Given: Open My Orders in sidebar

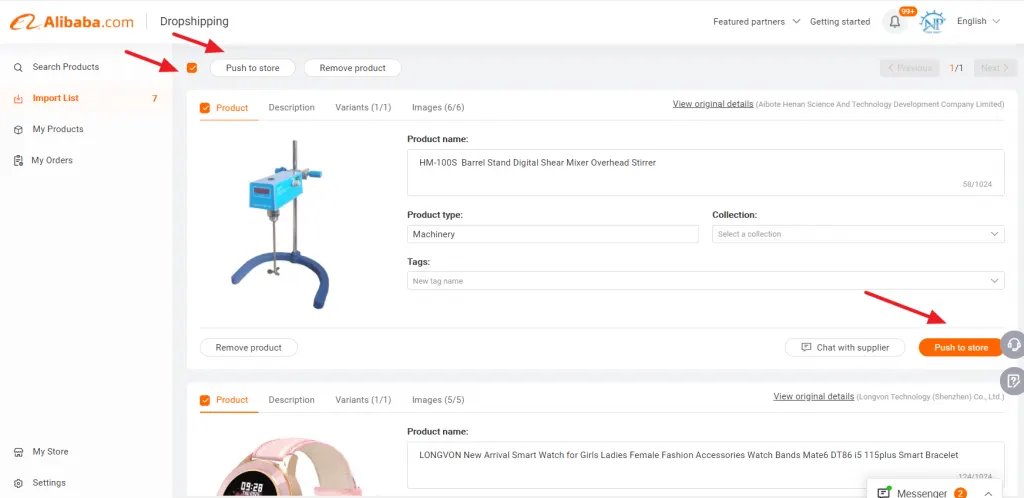Looking at the screenshot, I should tap(52, 160).
